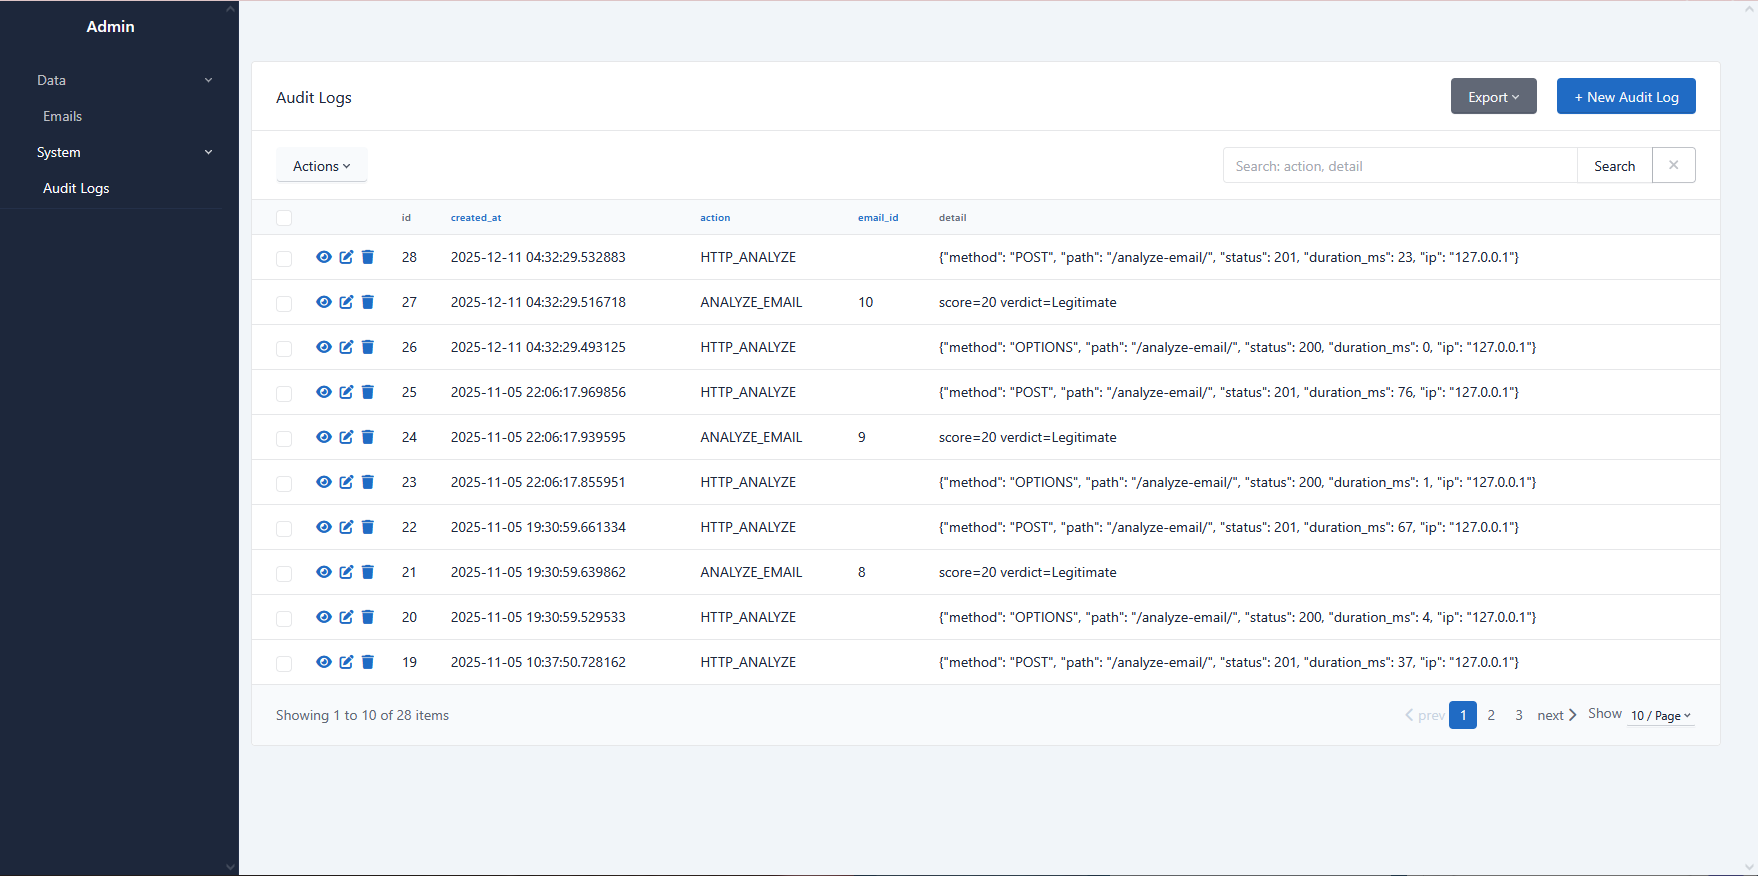View details of audit log 22

pos(324,527)
